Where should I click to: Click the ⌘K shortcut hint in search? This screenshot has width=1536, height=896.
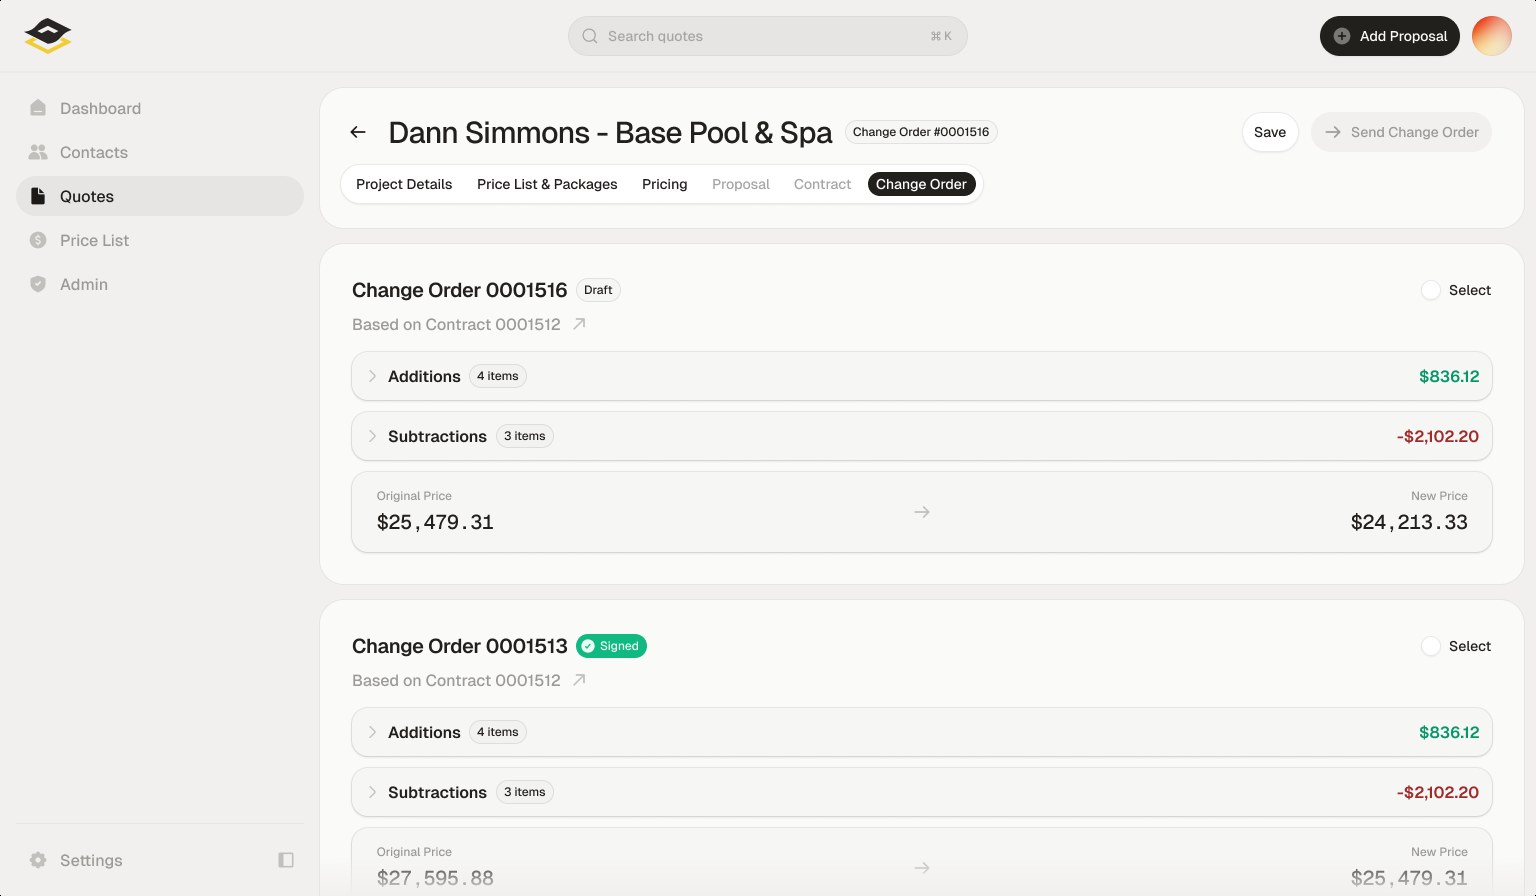(941, 36)
